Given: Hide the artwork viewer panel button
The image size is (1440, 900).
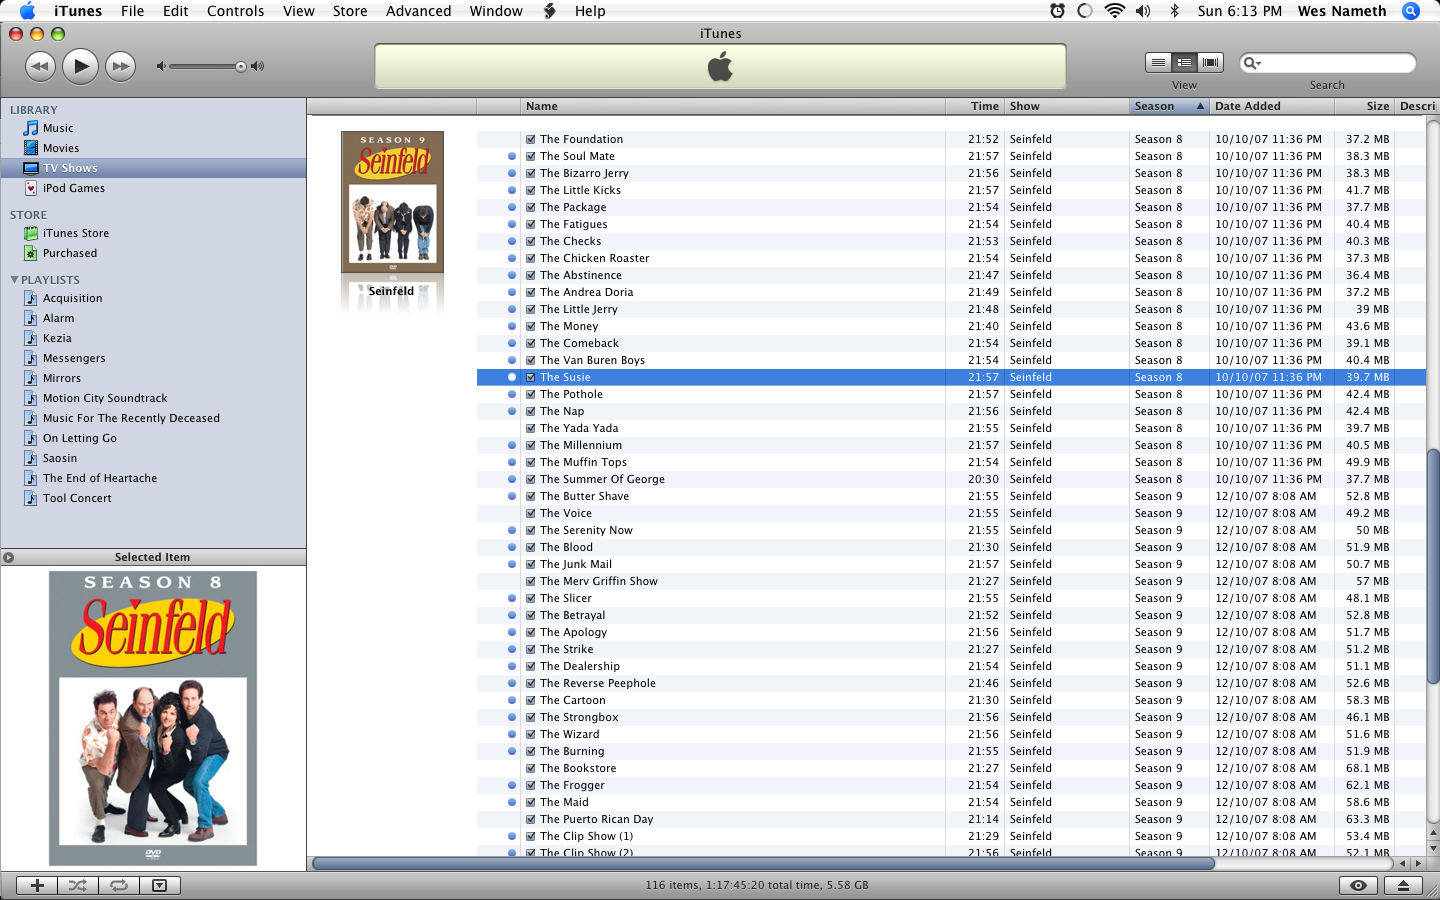Looking at the screenshot, I should pyautogui.click(x=160, y=885).
